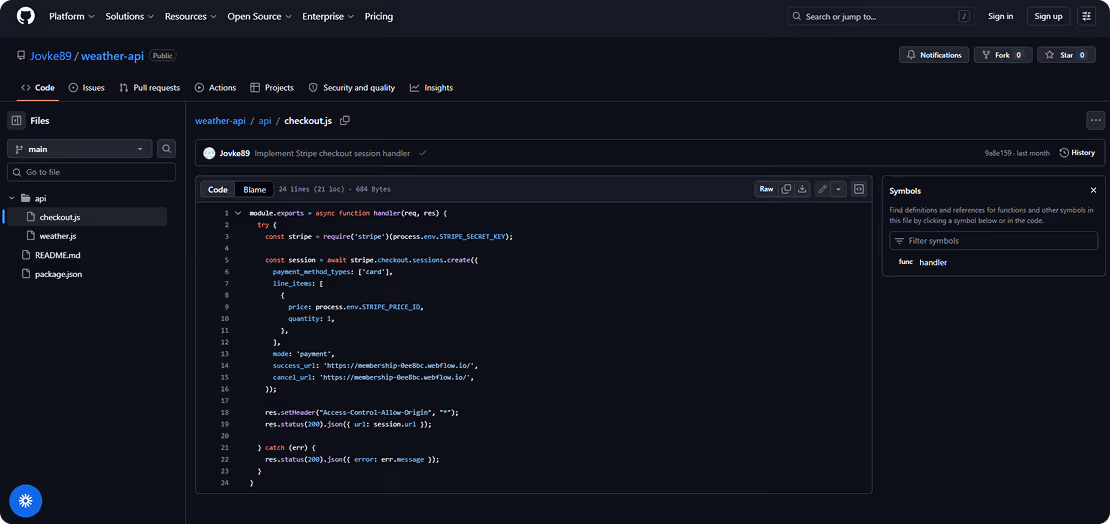The image size is (1110, 524).
Task: Open the file History
Action: coord(1077,153)
